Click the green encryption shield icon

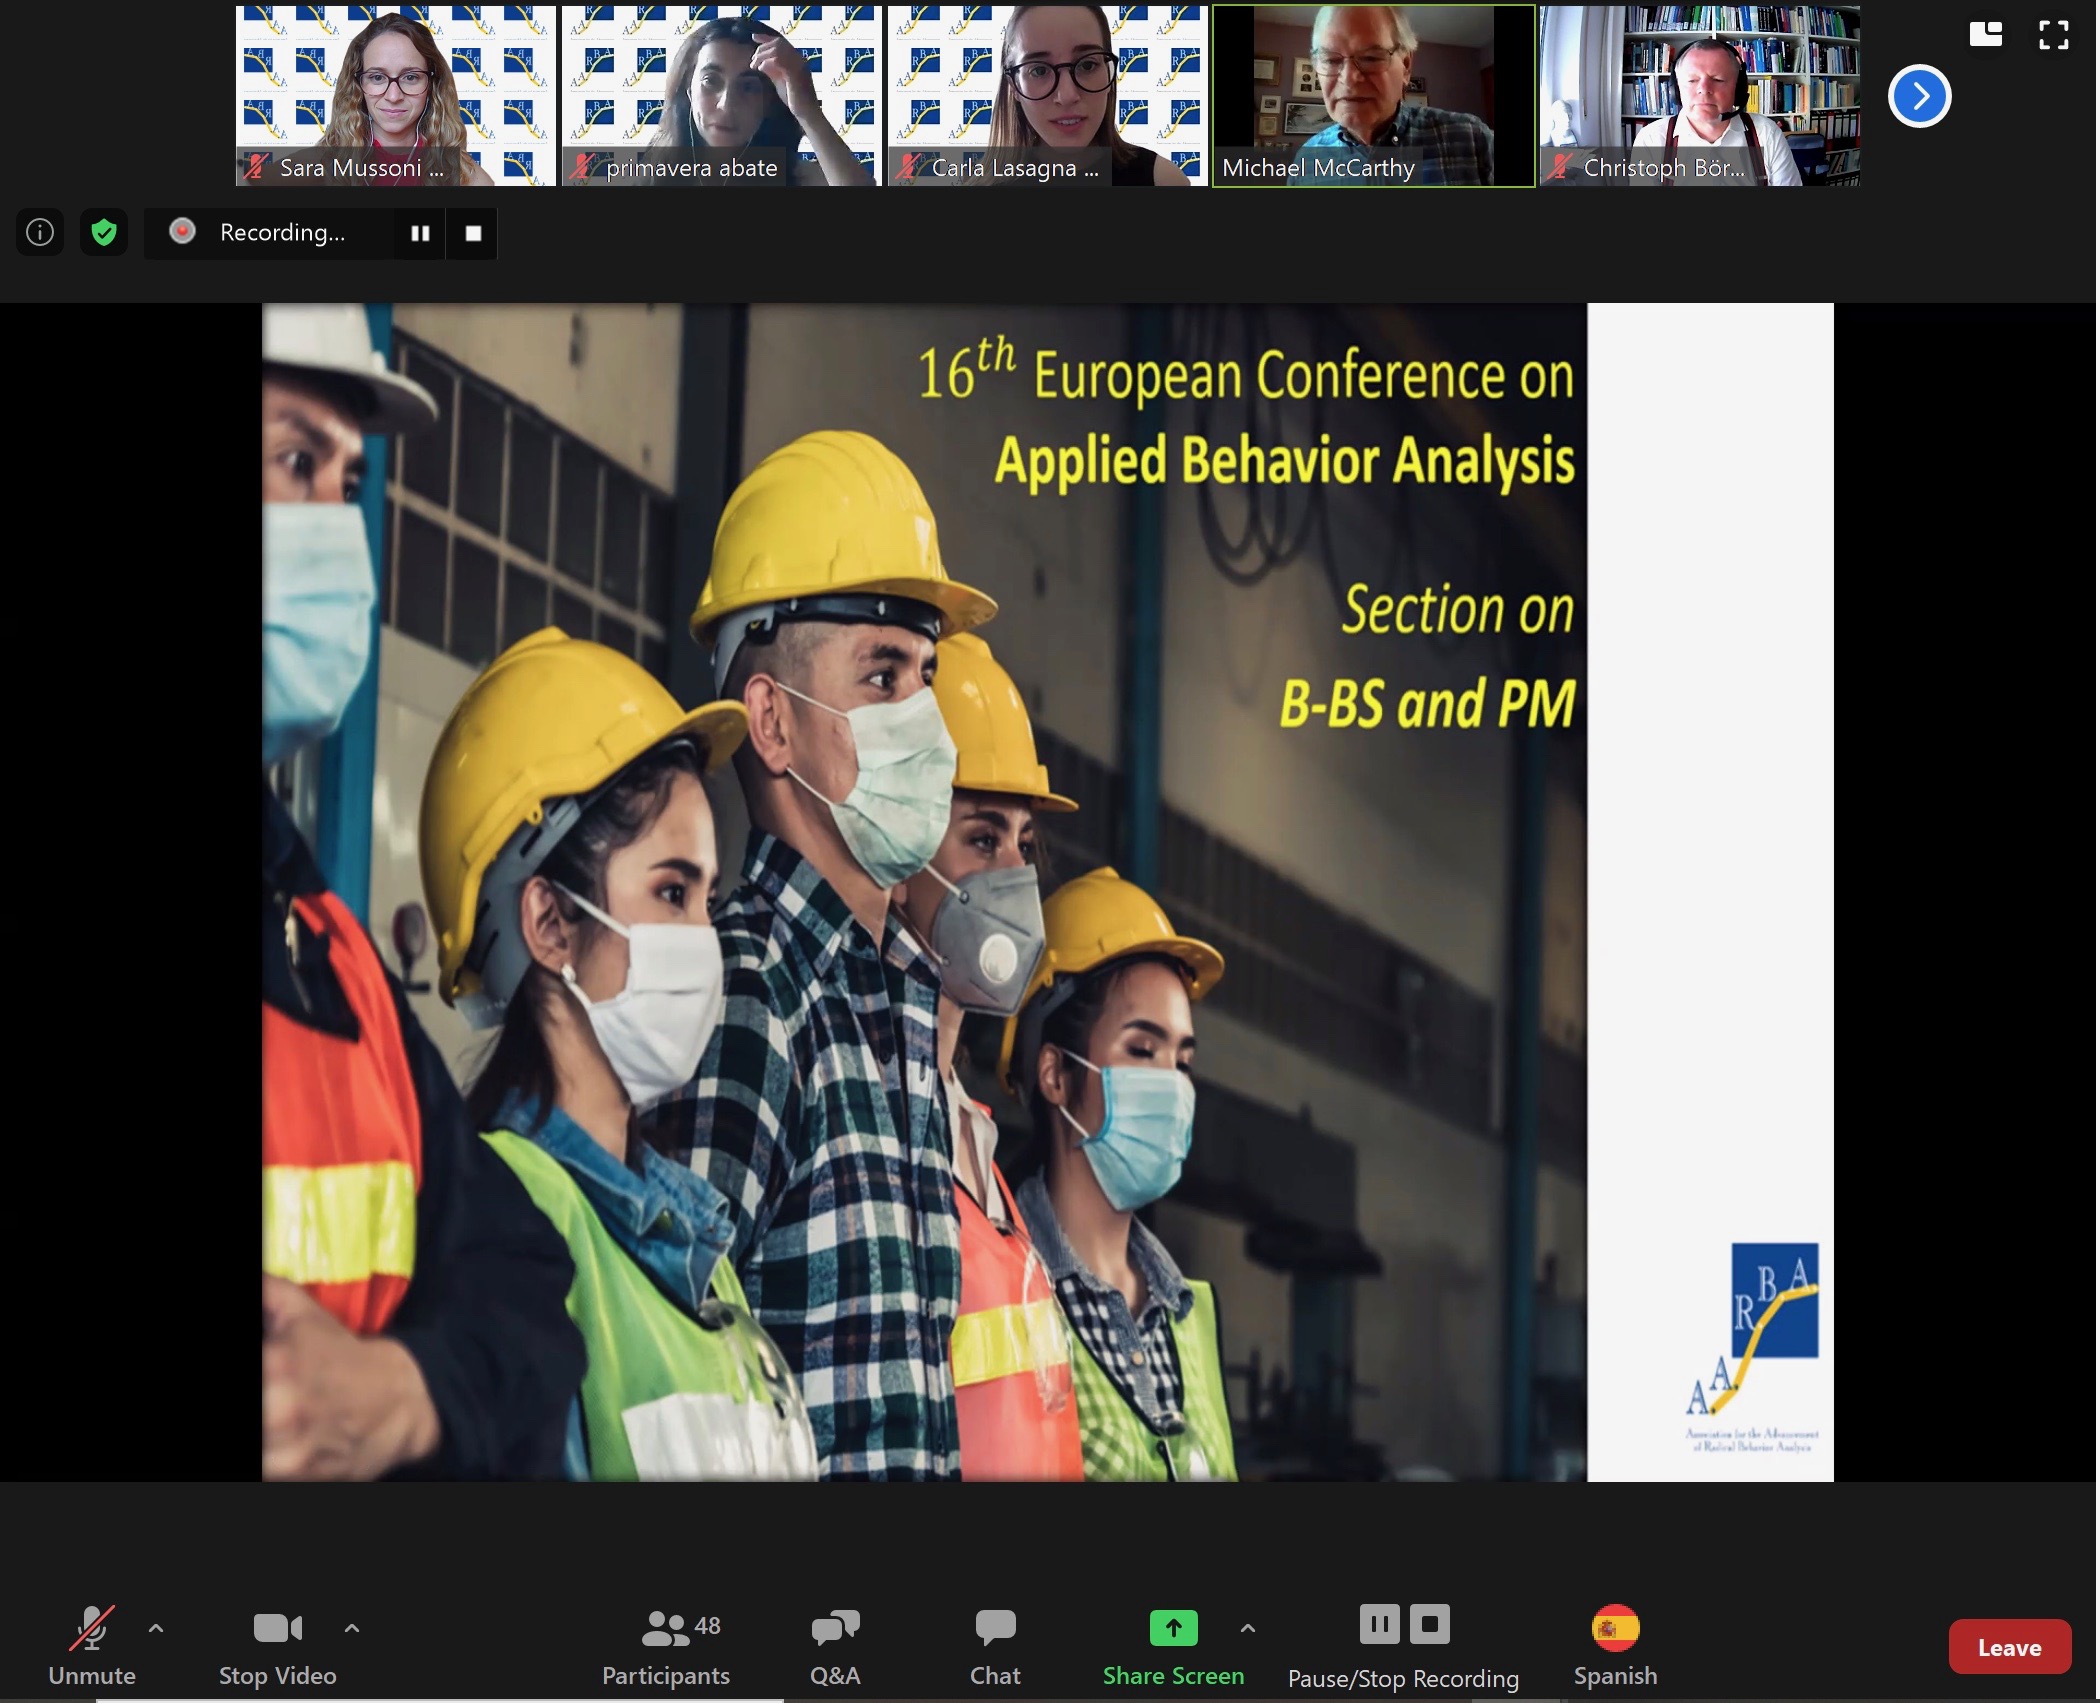(104, 233)
